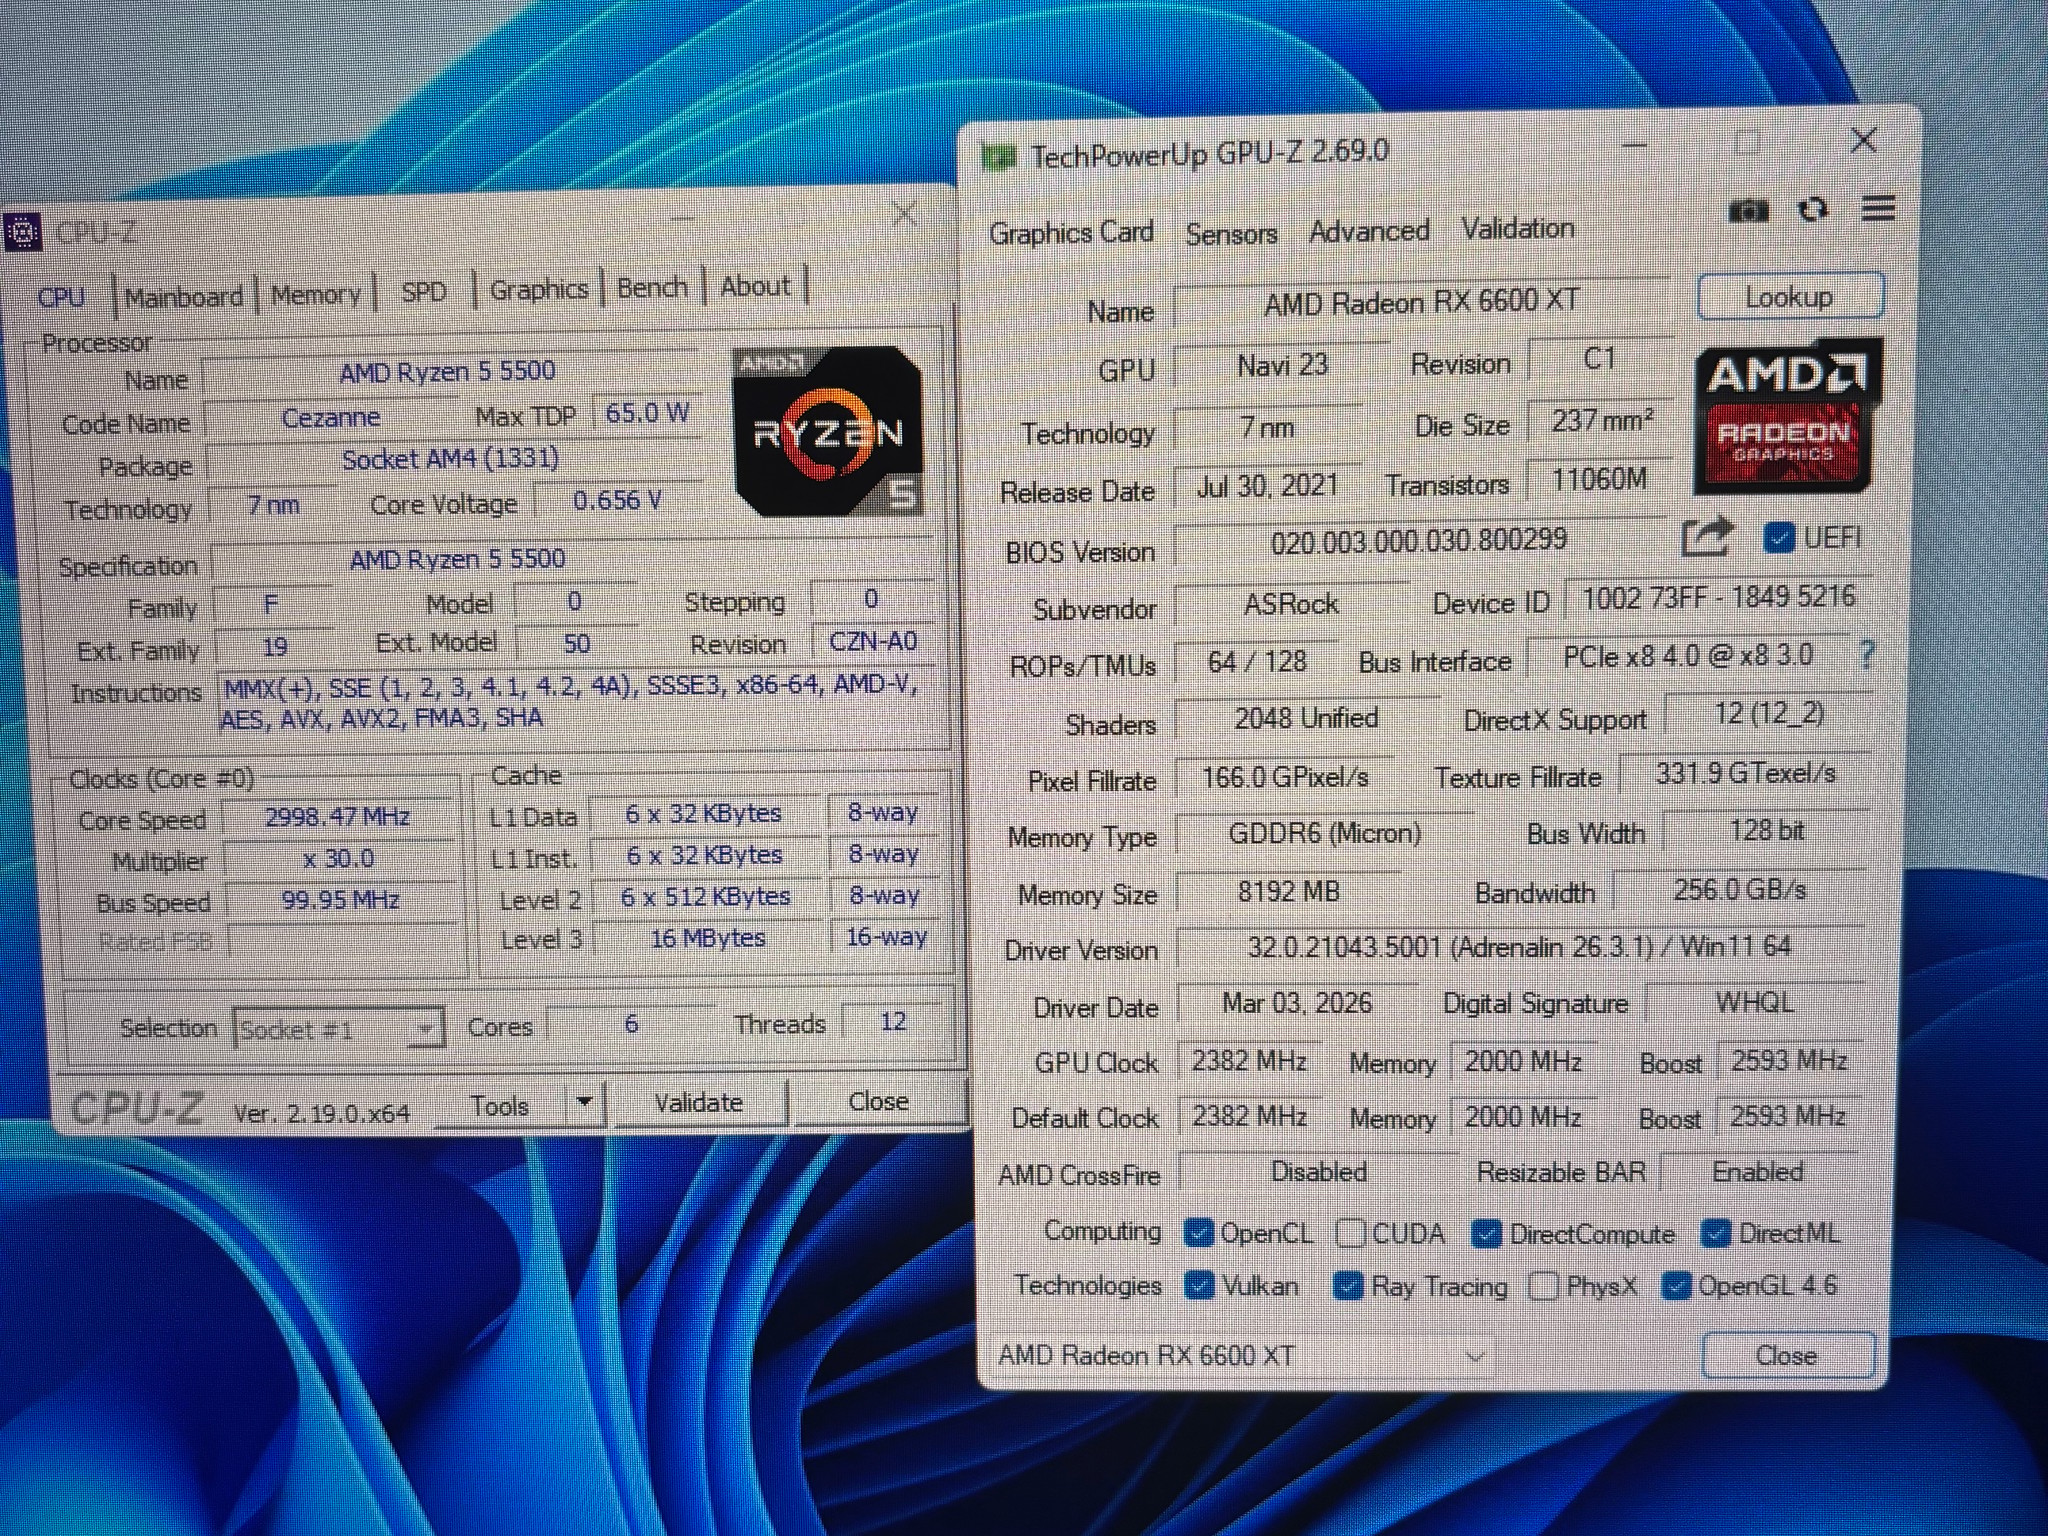Switch to the Sensors tab in GPU-Z
Image resolution: width=2048 pixels, height=1536 pixels.
[x=1231, y=234]
